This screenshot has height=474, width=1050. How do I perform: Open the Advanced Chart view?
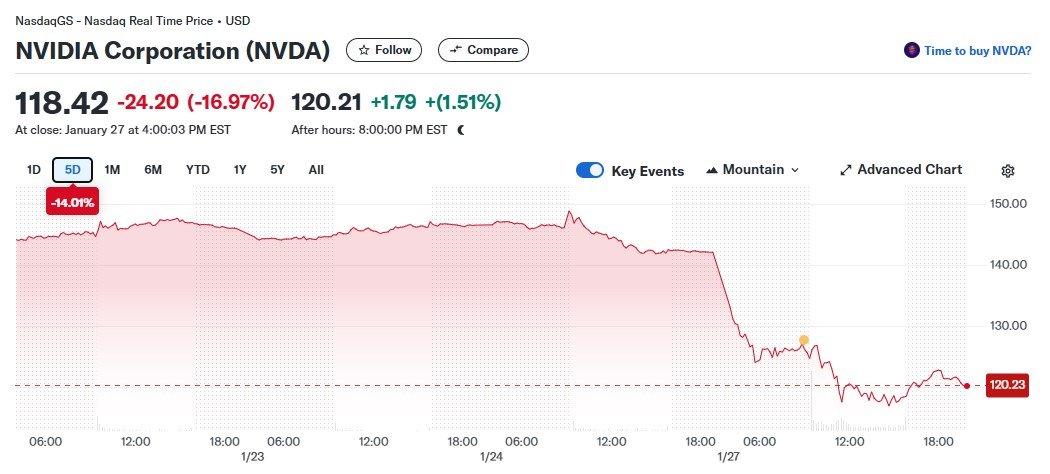tap(900, 170)
